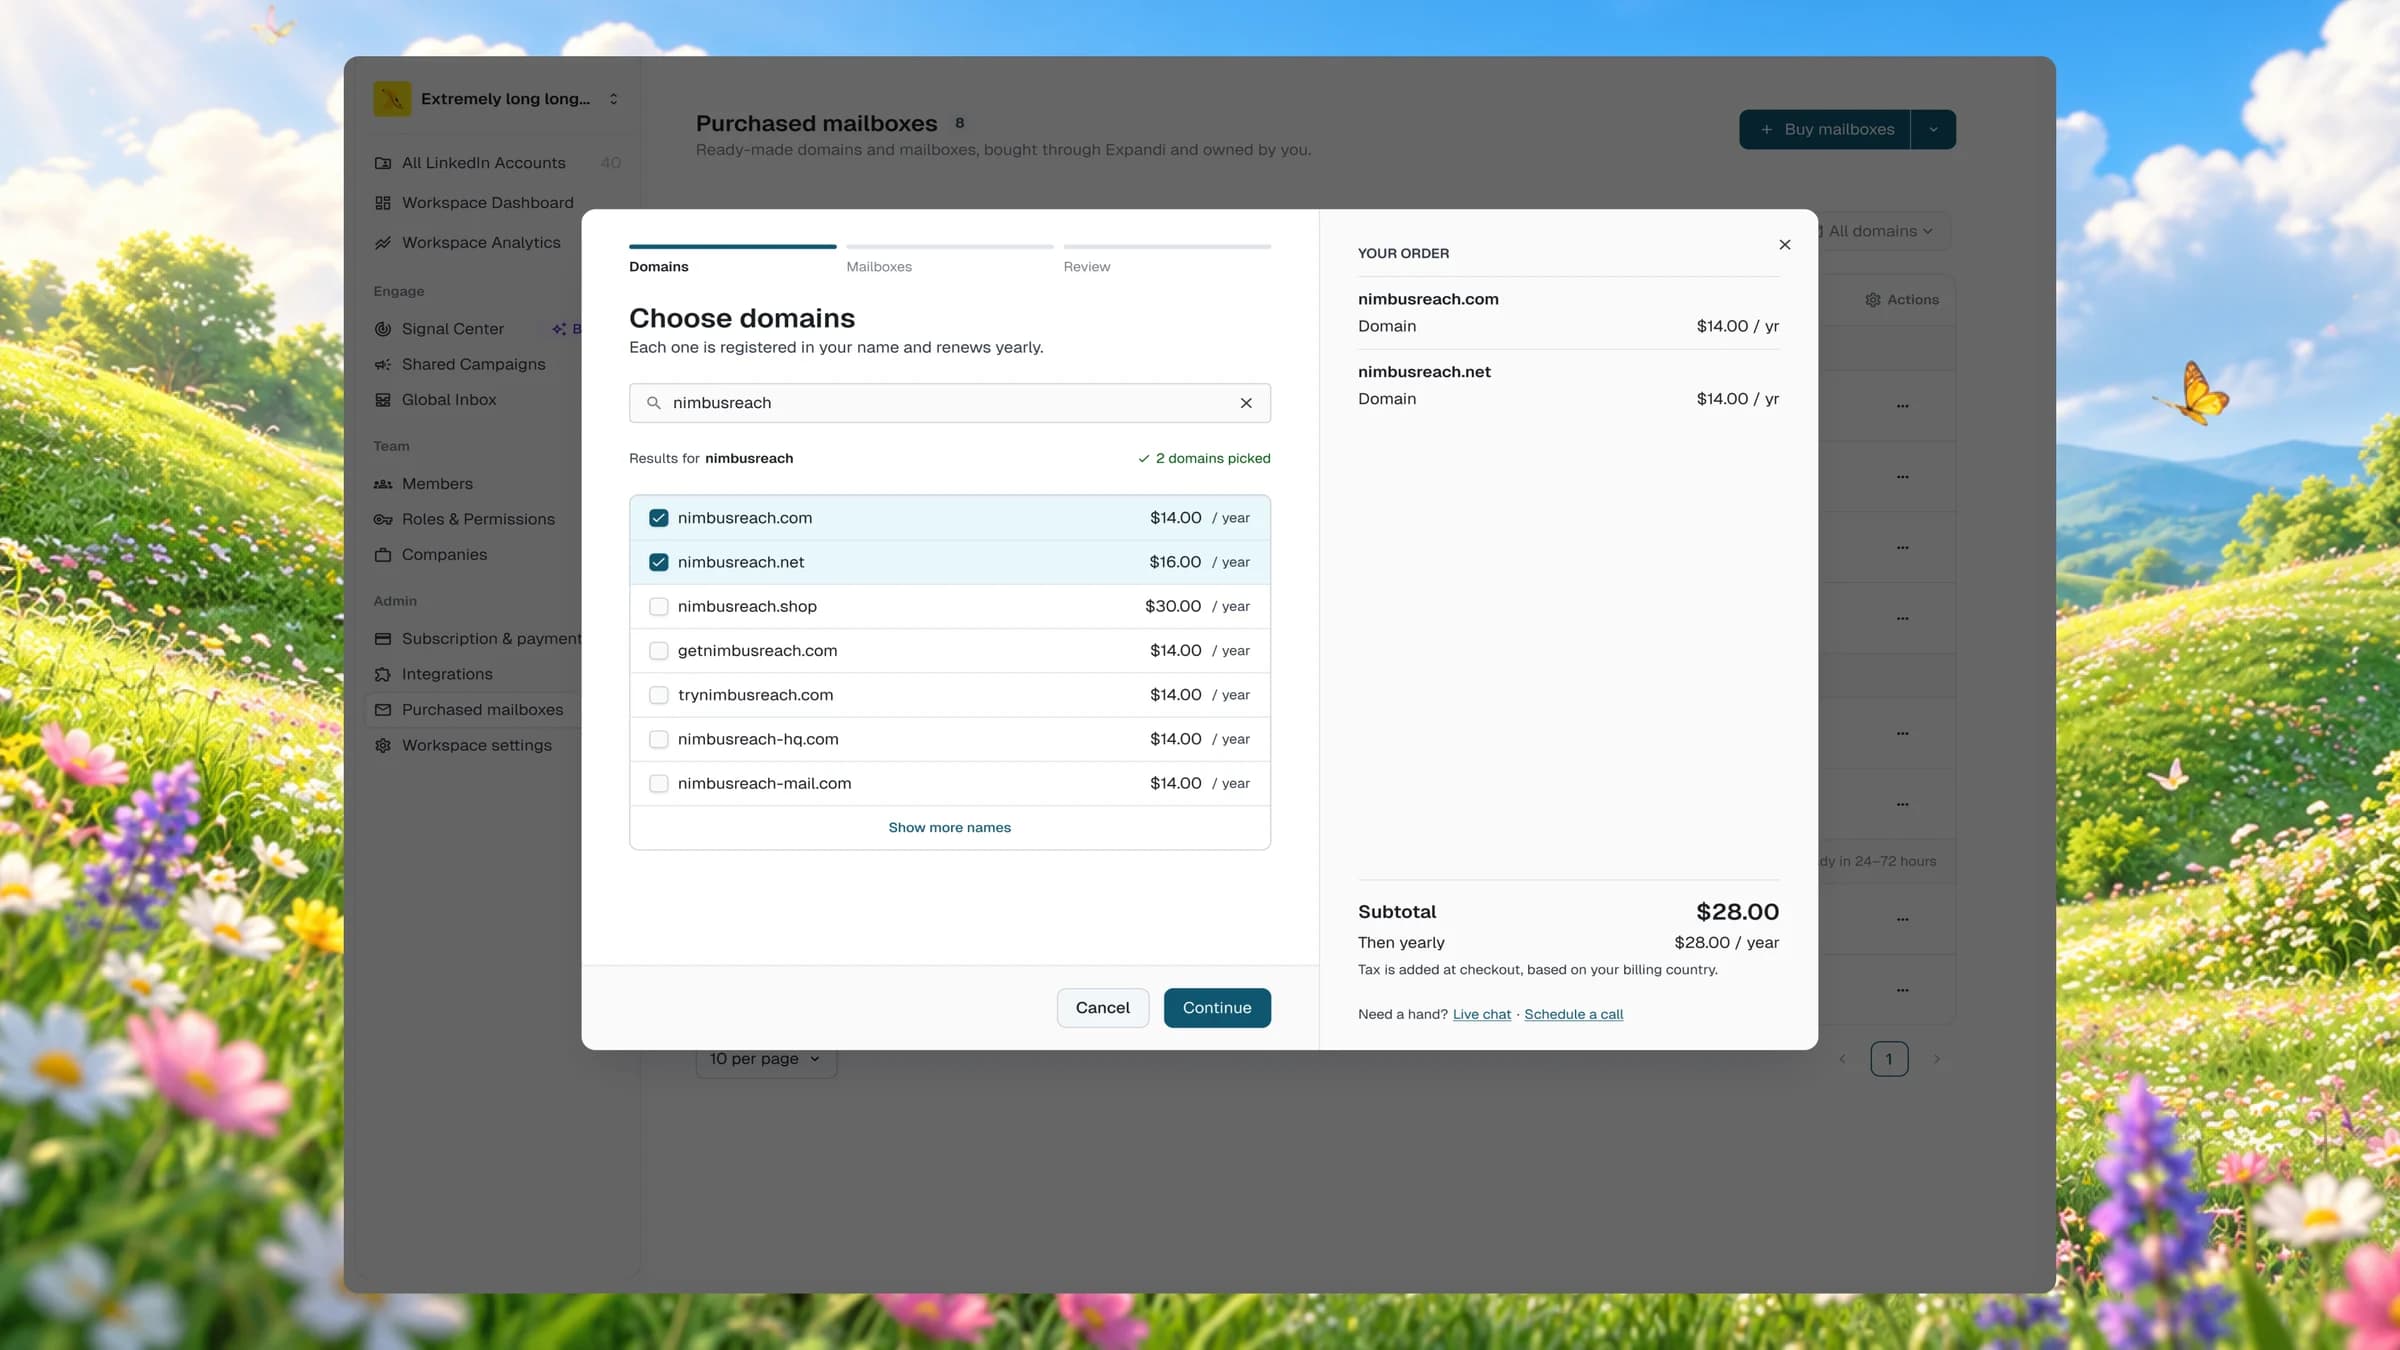
Task: Check getnimbusreach.com checkbox
Action: (659, 651)
